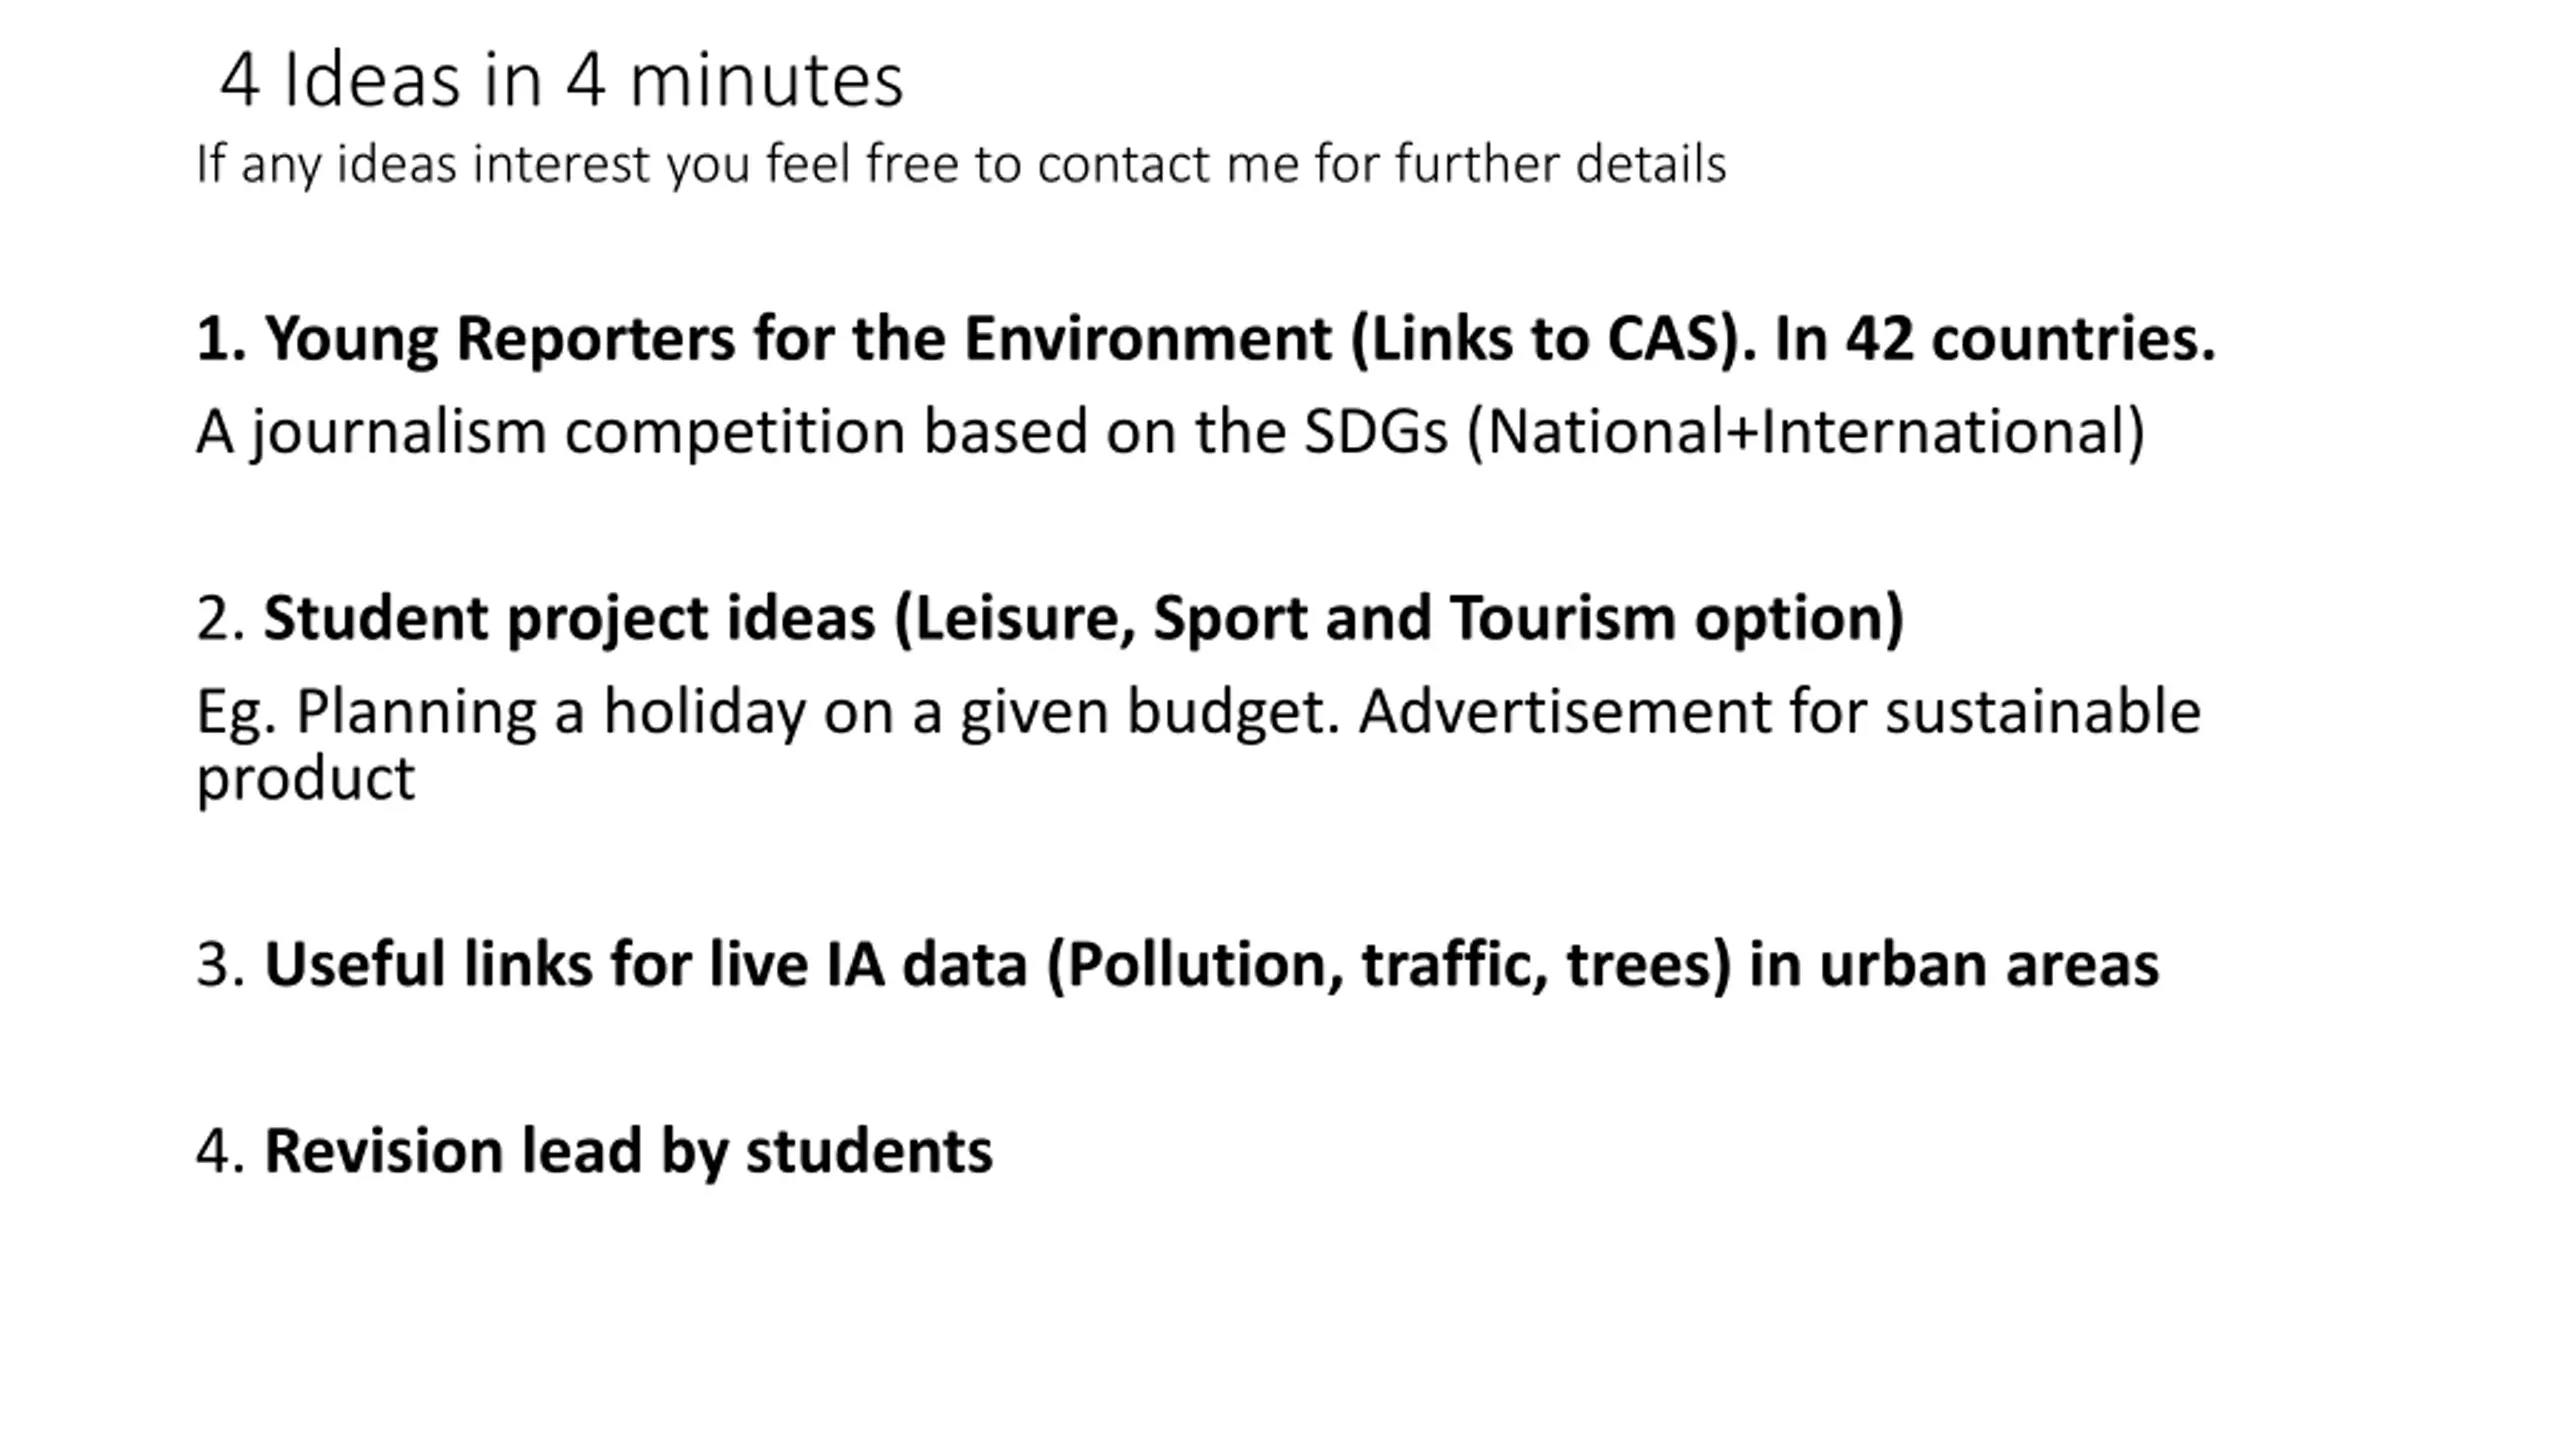Image resolution: width=2560 pixels, height=1440 pixels.
Task: Click the word 'SDGs' in item one
Action: tap(1376, 432)
